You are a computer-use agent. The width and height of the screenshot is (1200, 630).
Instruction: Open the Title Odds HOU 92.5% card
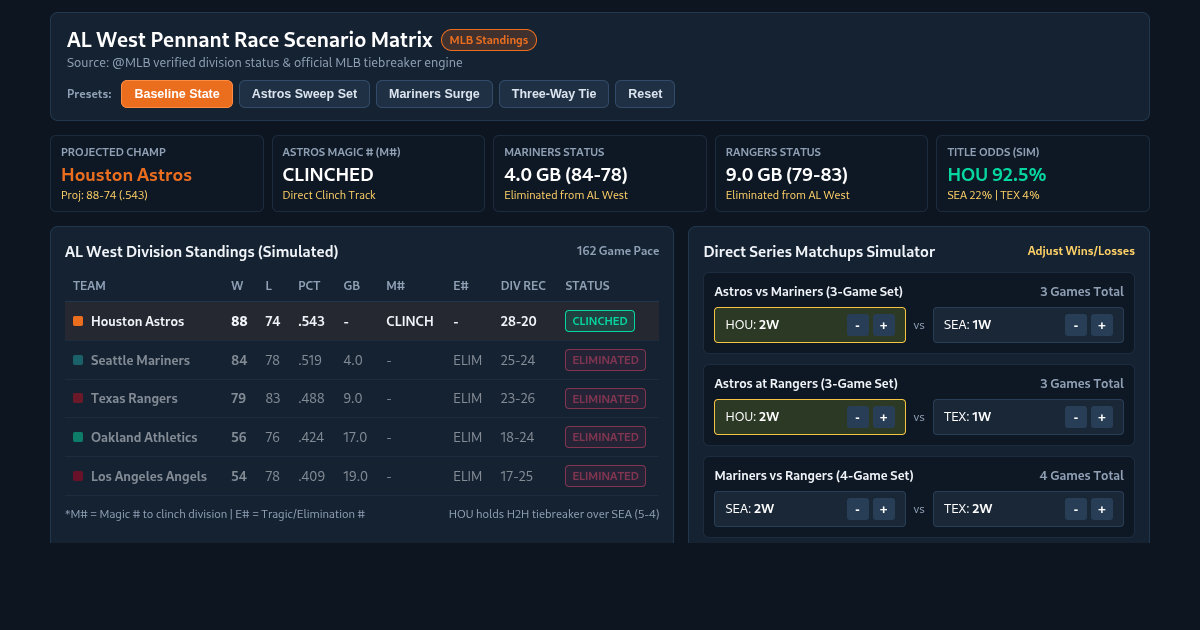coord(1043,174)
